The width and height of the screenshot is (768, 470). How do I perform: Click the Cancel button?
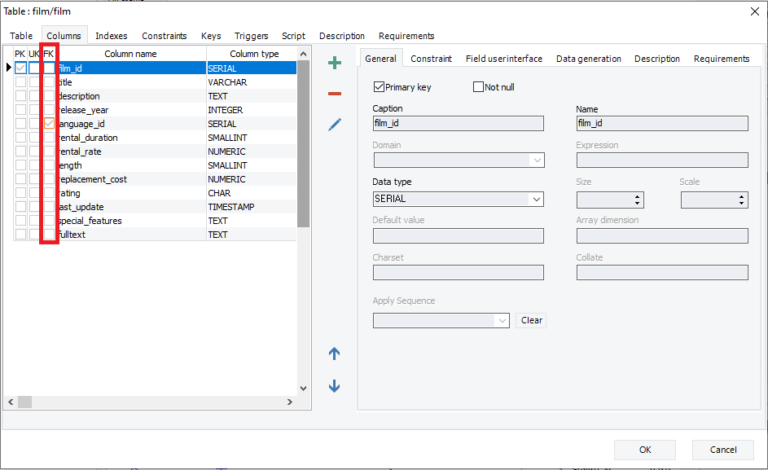point(722,449)
